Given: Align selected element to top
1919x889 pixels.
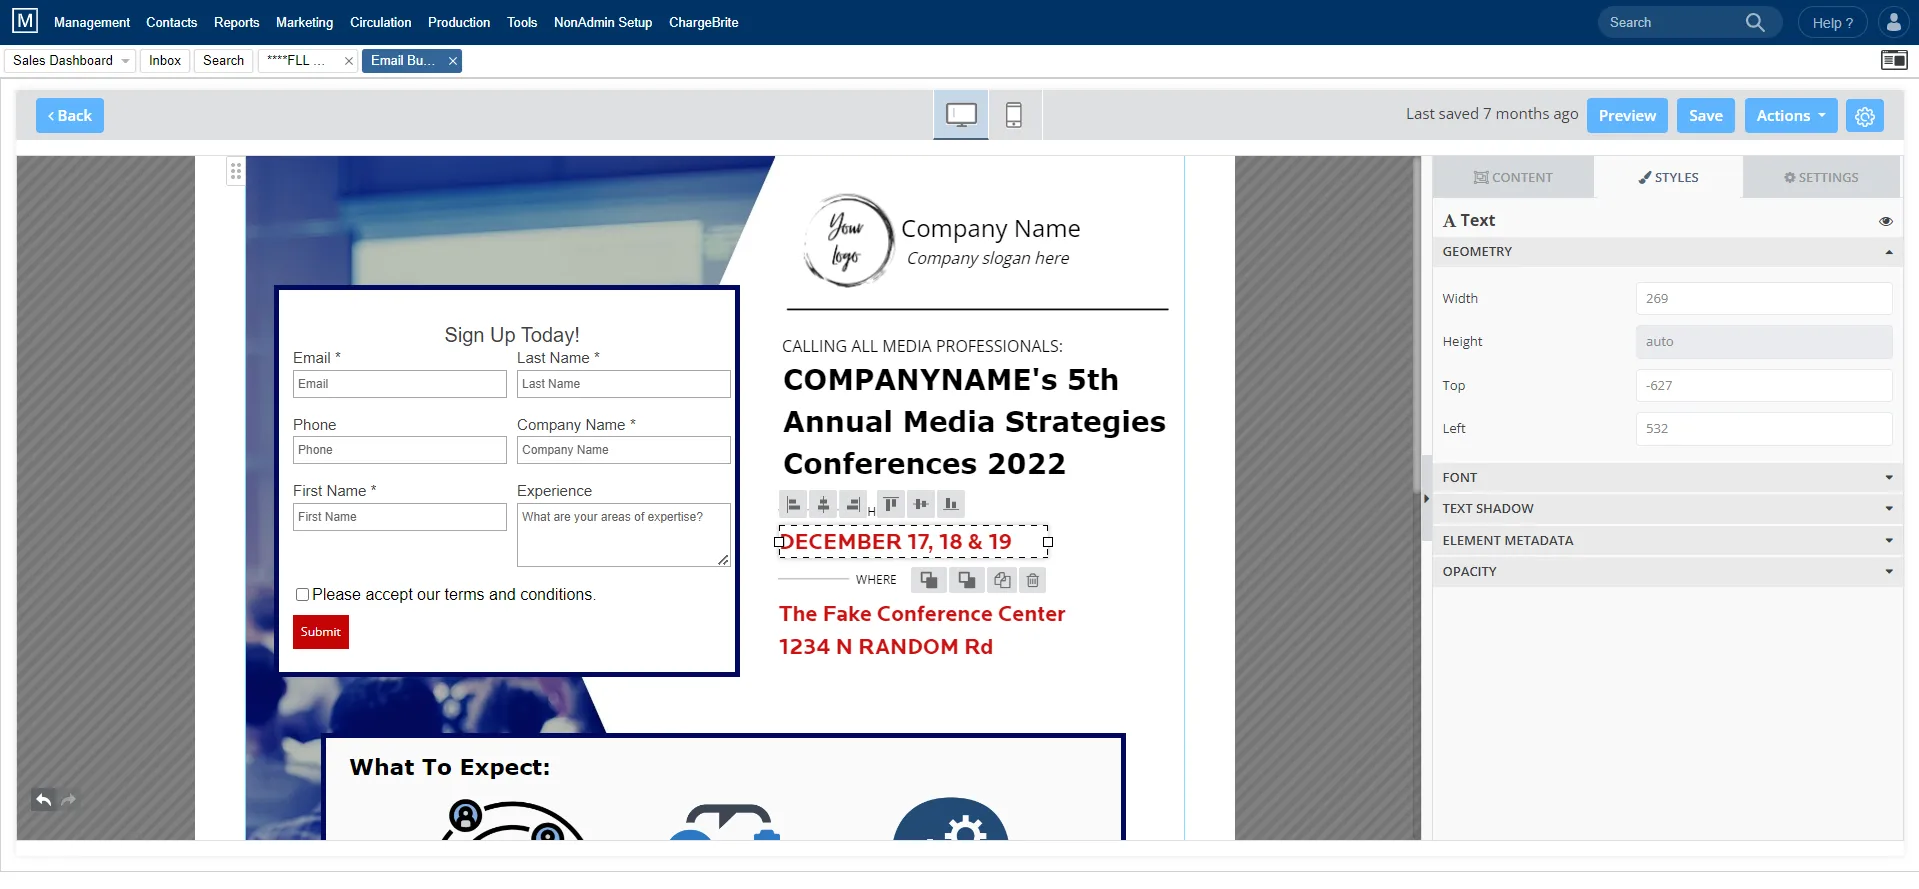Looking at the screenshot, I should (x=891, y=504).
